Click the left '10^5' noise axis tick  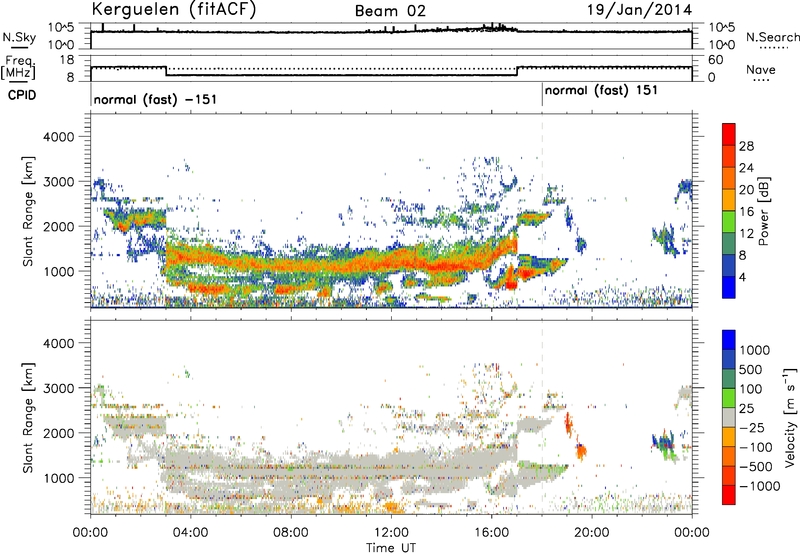point(61,27)
